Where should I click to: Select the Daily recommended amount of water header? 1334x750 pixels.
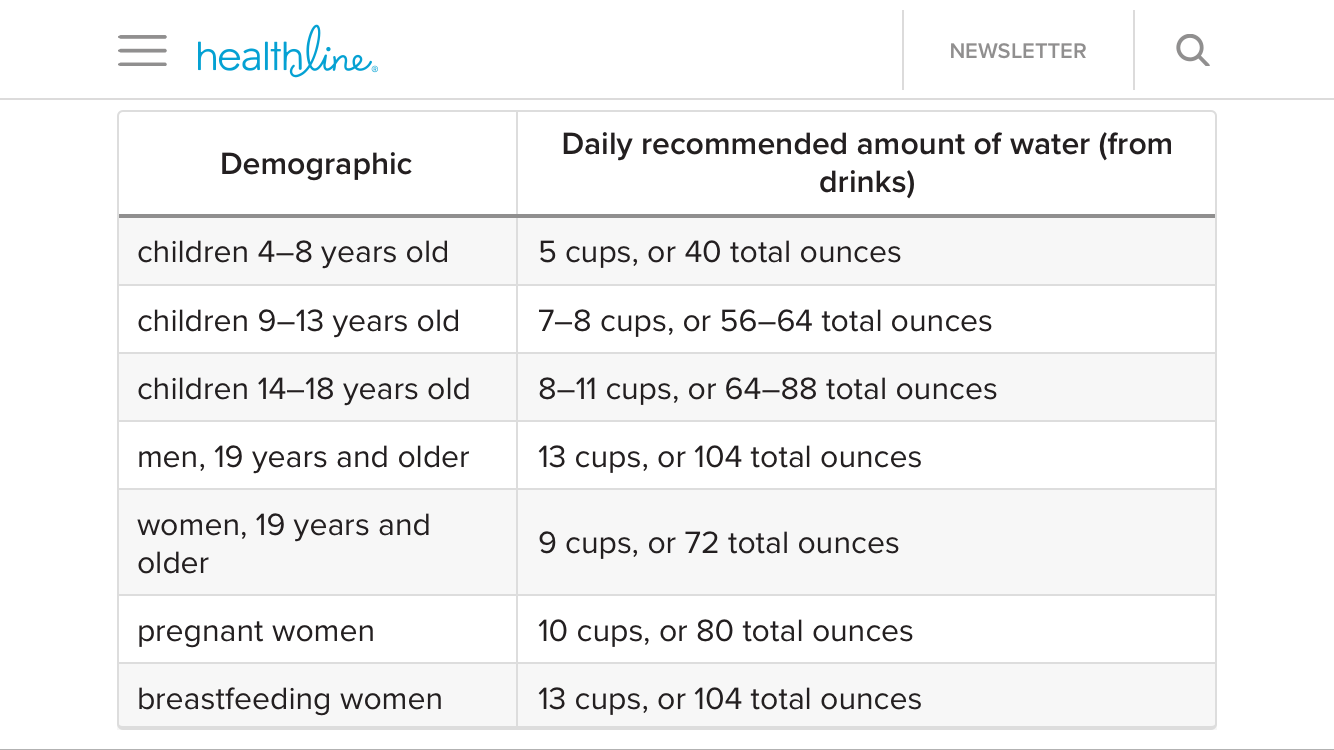click(866, 164)
